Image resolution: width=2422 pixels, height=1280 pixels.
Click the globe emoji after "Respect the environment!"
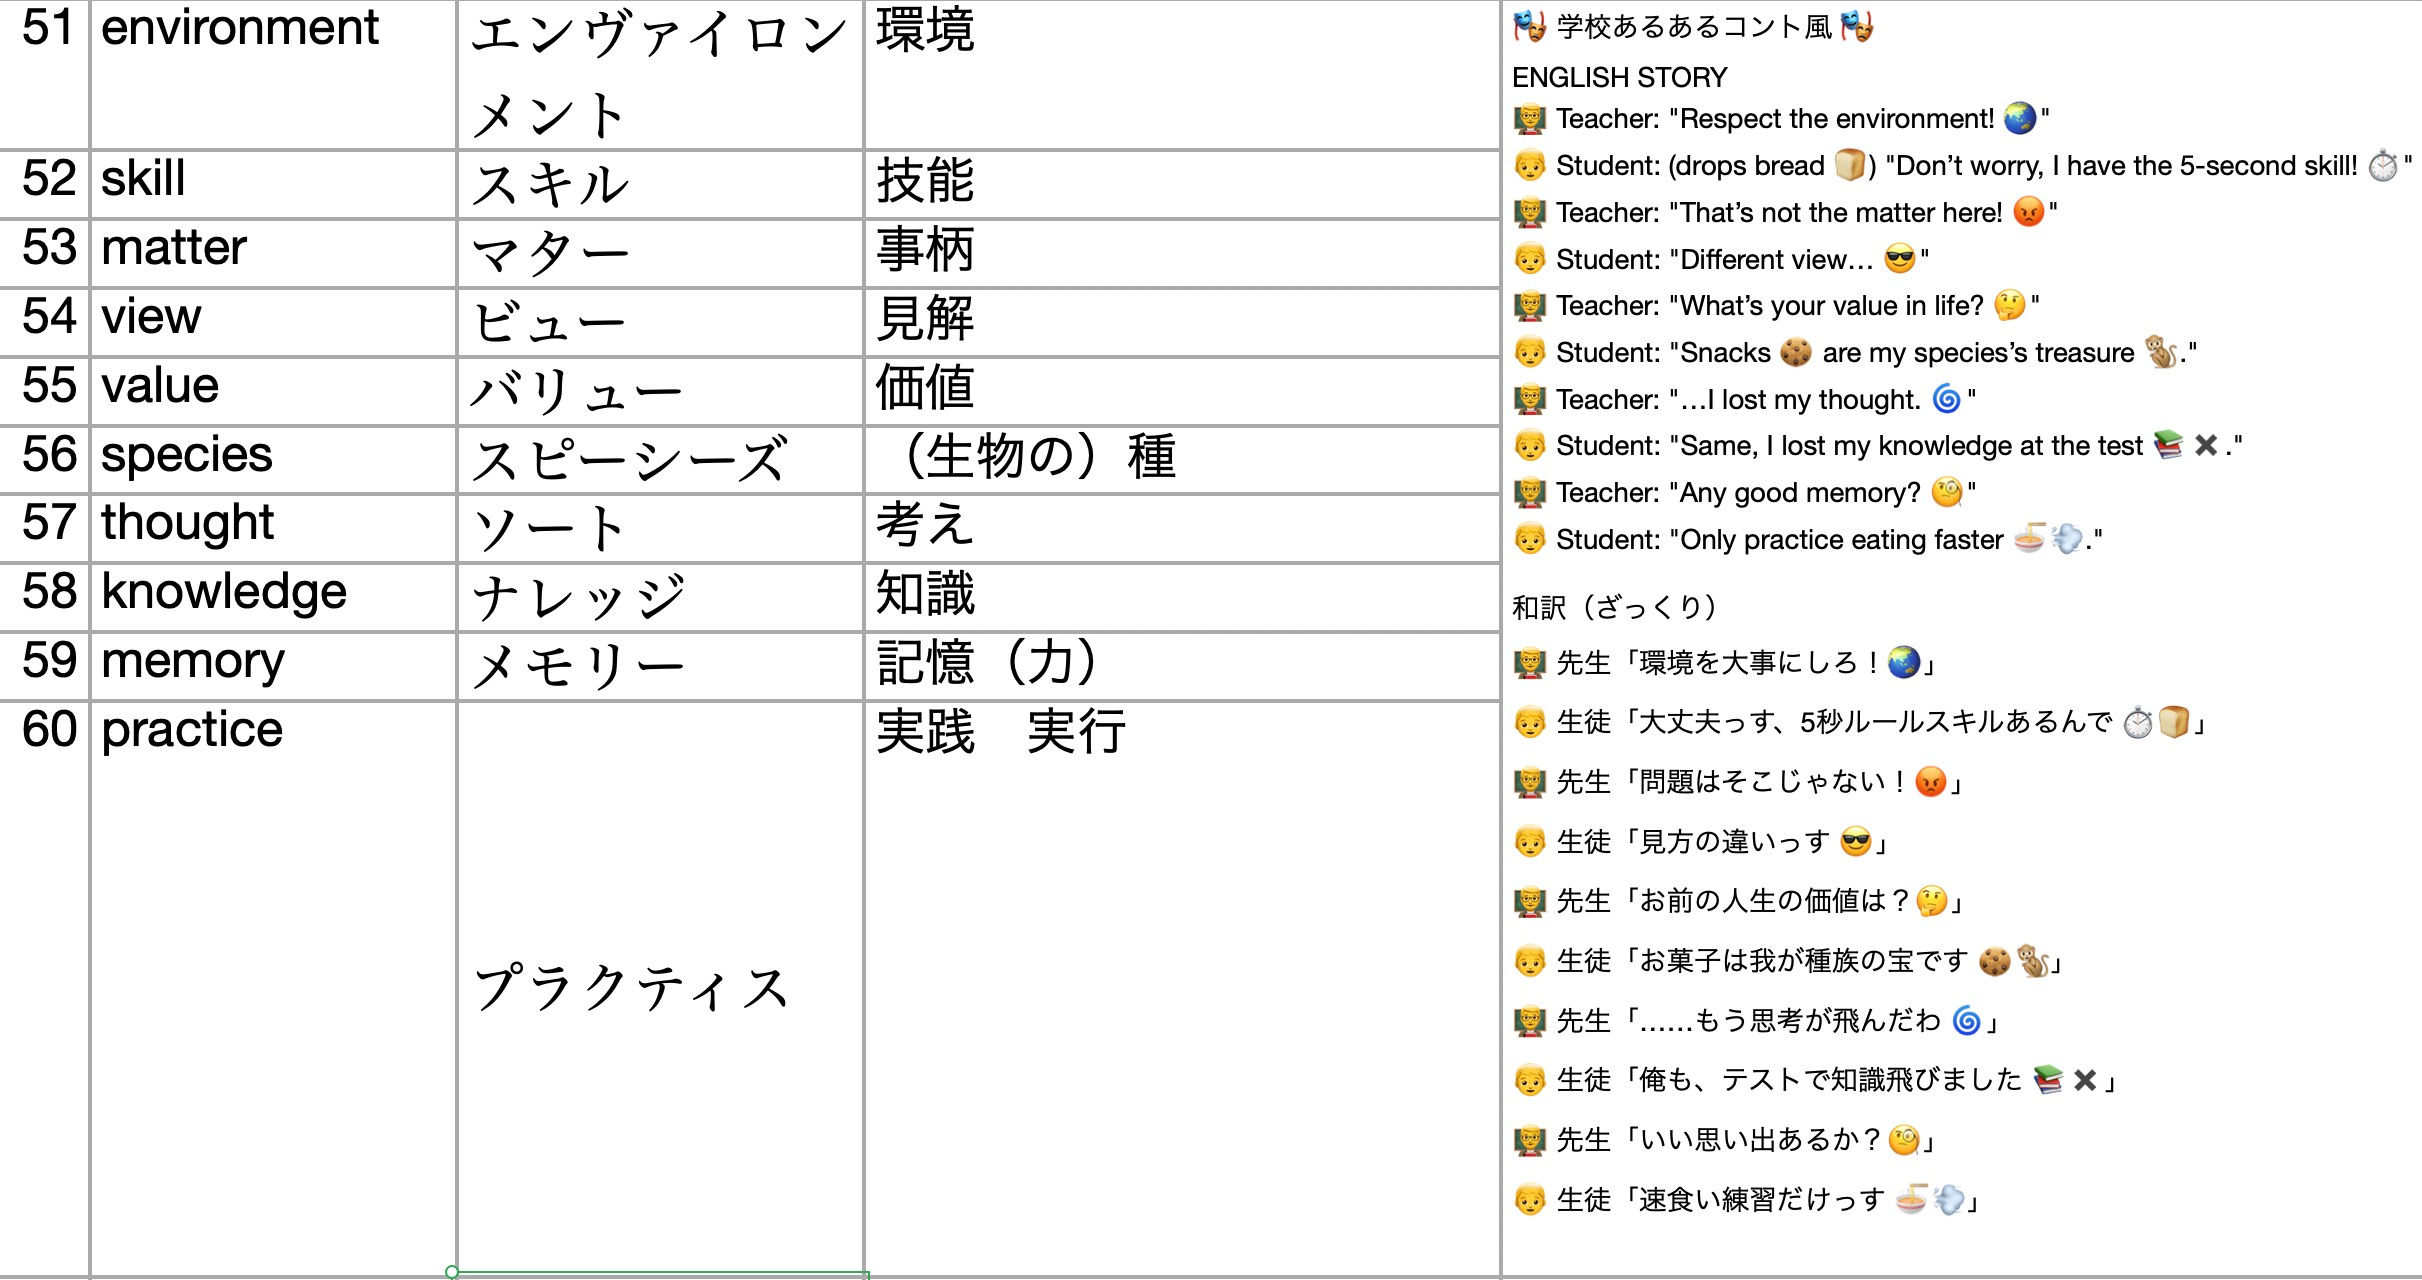(2019, 117)
